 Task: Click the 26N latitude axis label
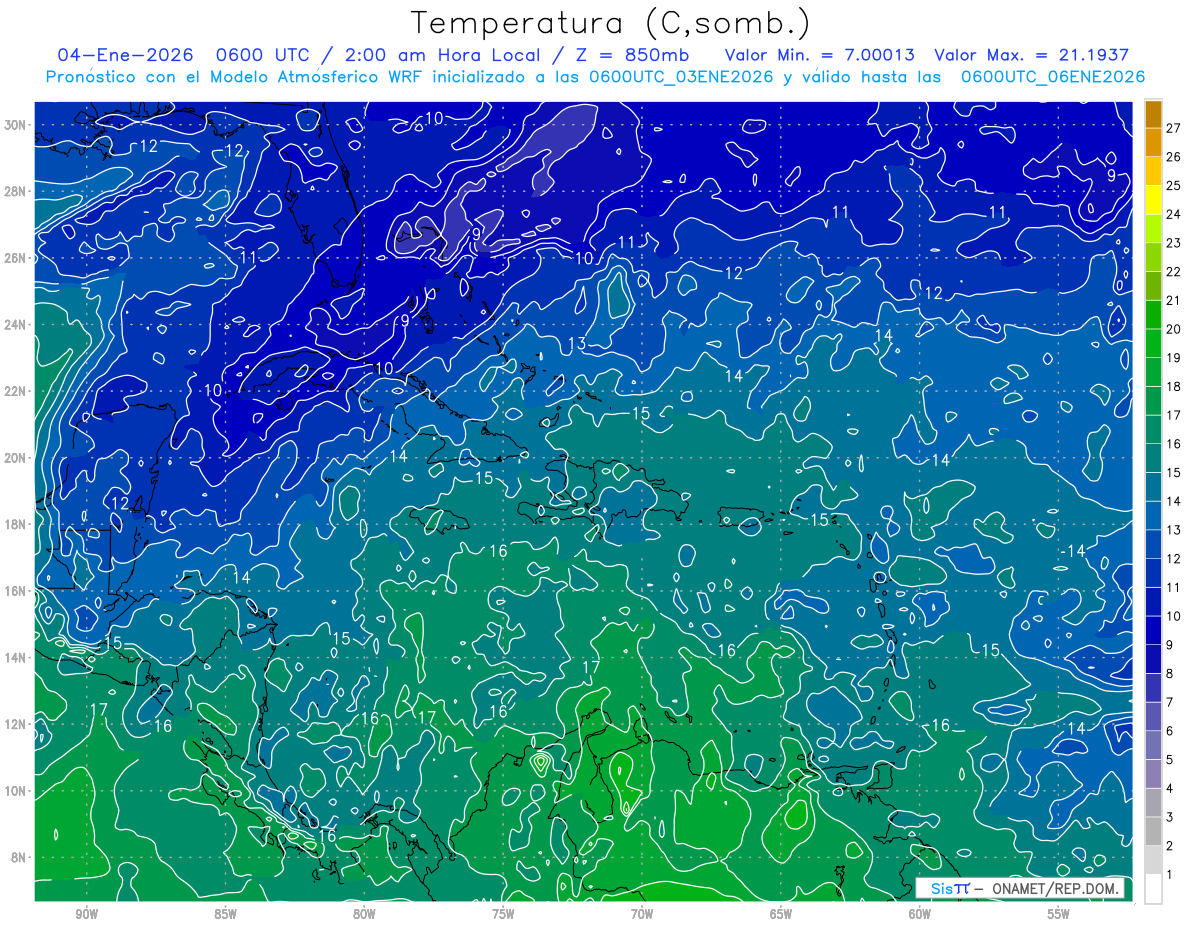pos(15,258)
